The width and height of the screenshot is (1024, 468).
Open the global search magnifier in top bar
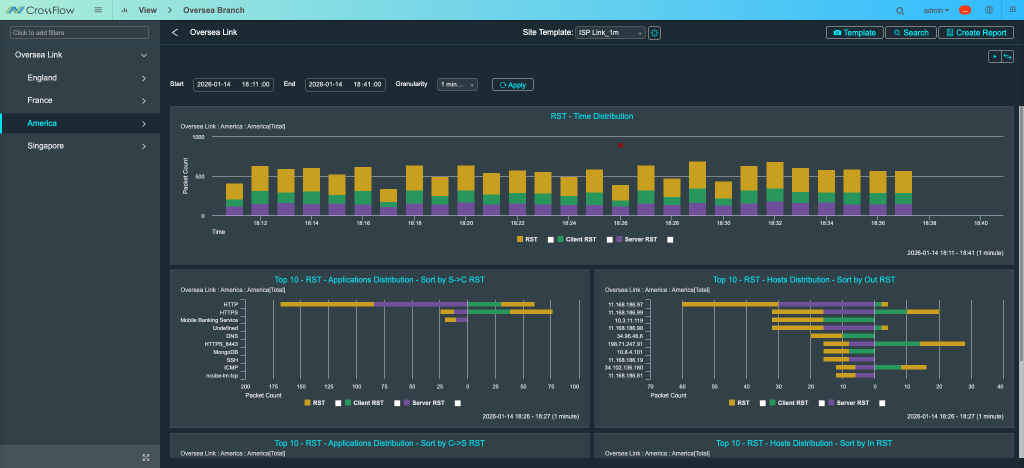pos(901,10)
